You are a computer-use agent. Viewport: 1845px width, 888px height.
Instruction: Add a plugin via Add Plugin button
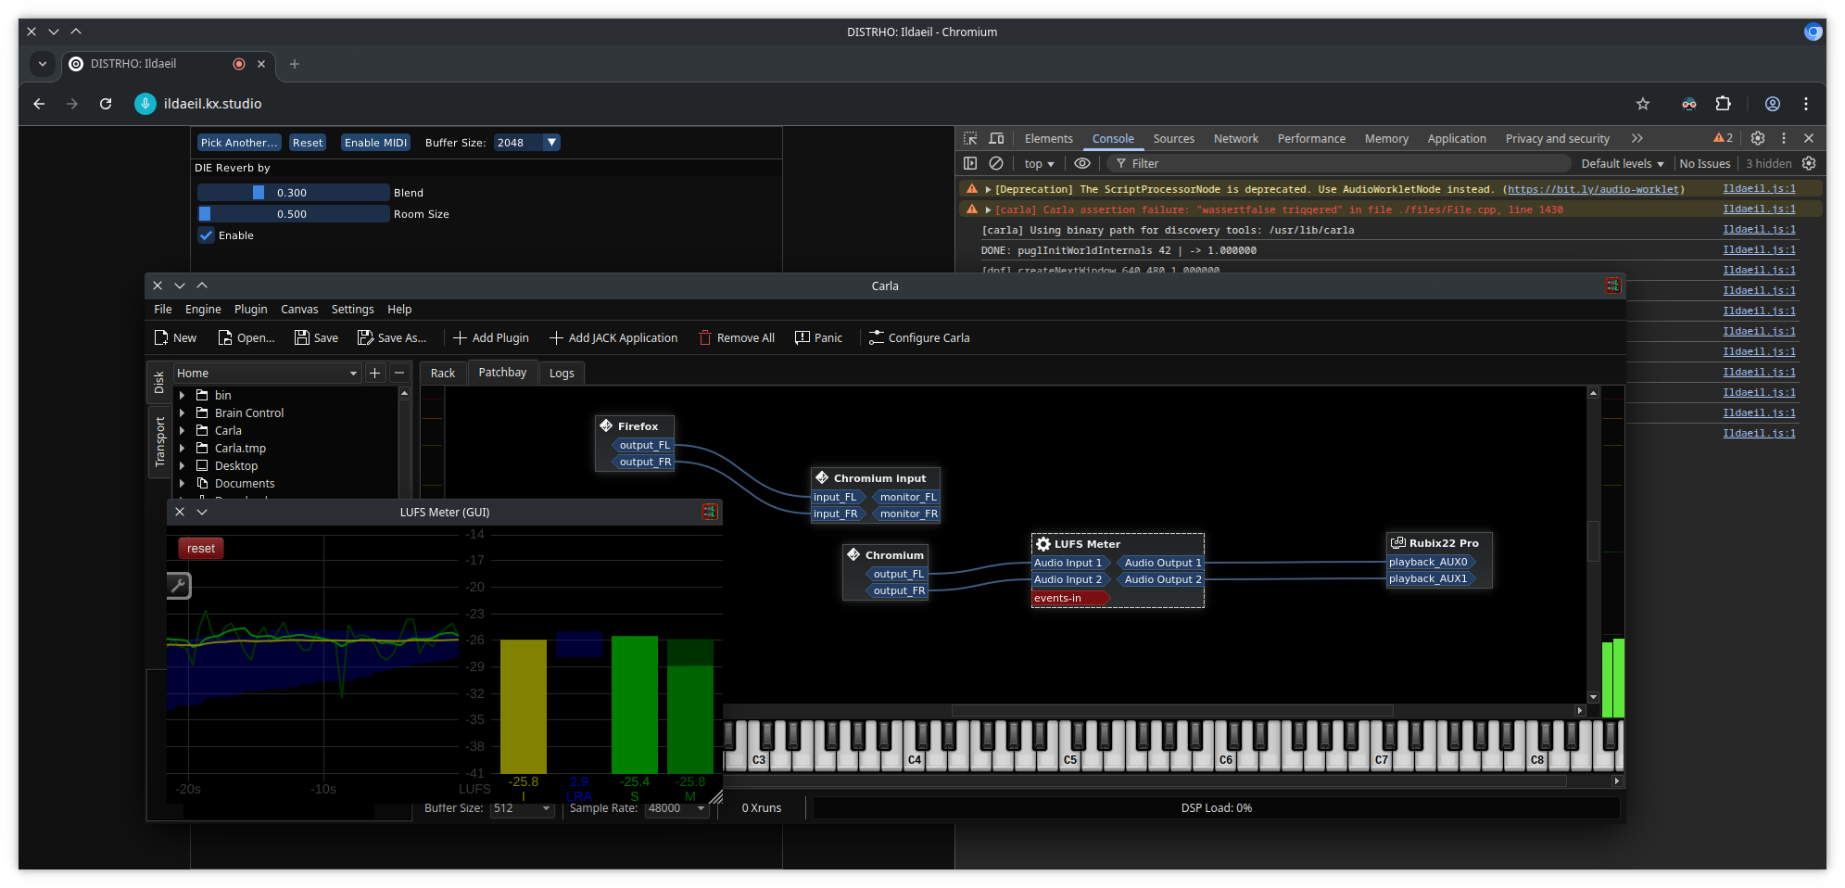pyautogui.click(x=491, y=338)
